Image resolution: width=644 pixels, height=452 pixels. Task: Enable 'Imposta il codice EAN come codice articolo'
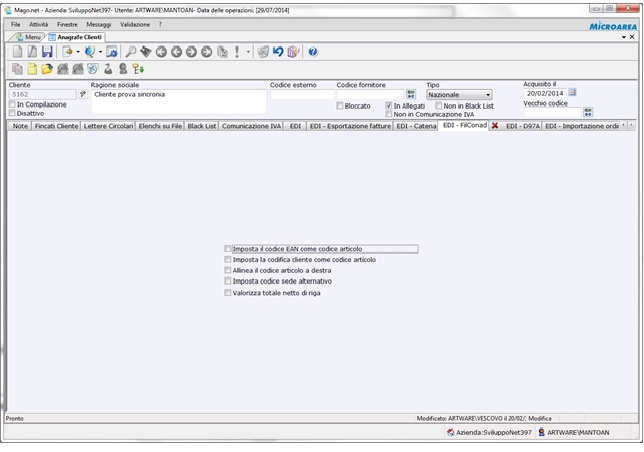(228, 249)
